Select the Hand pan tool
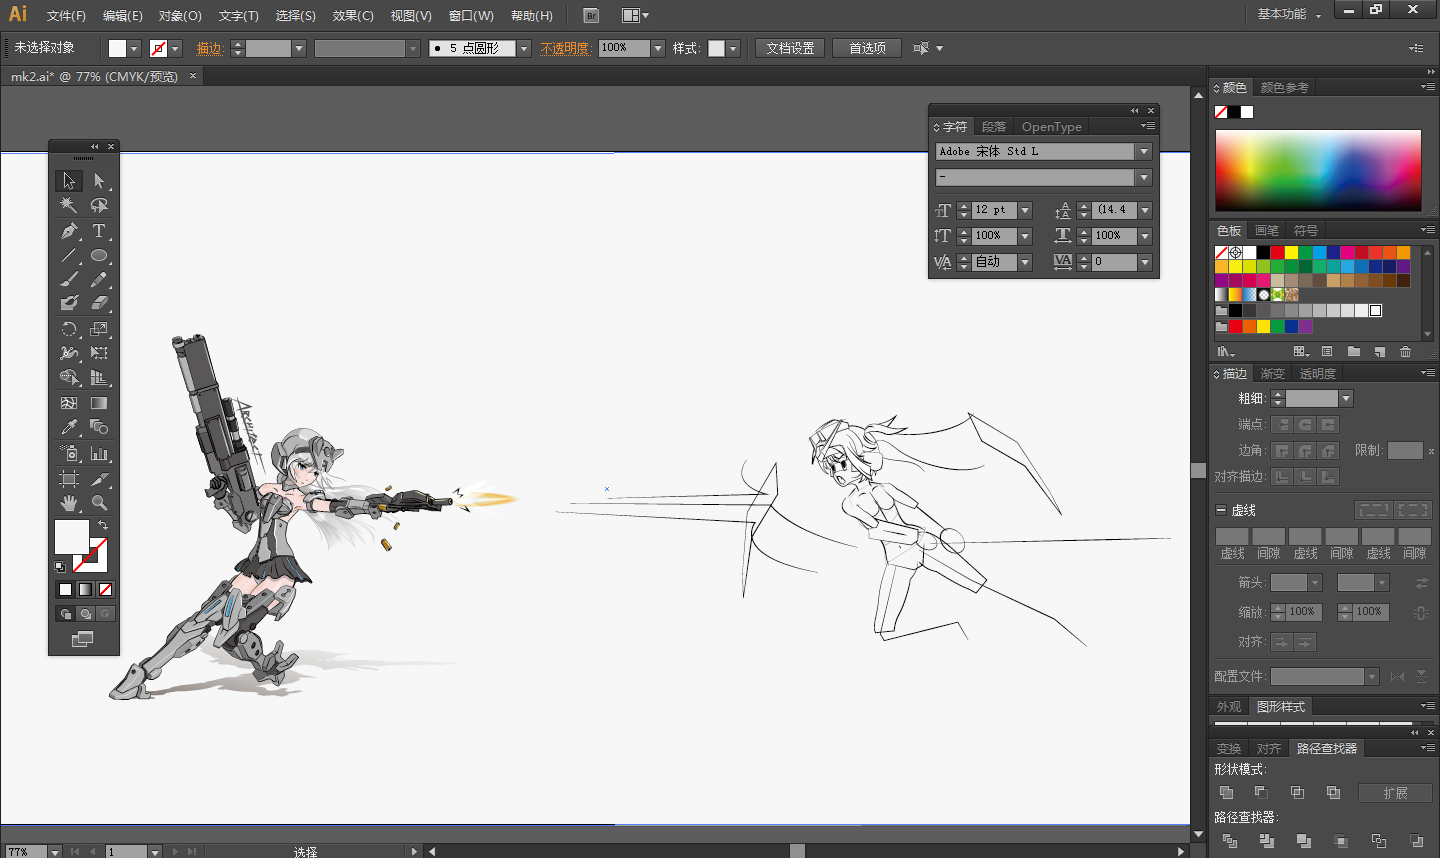The image size is (1440, 858). (x=69, y=503)
